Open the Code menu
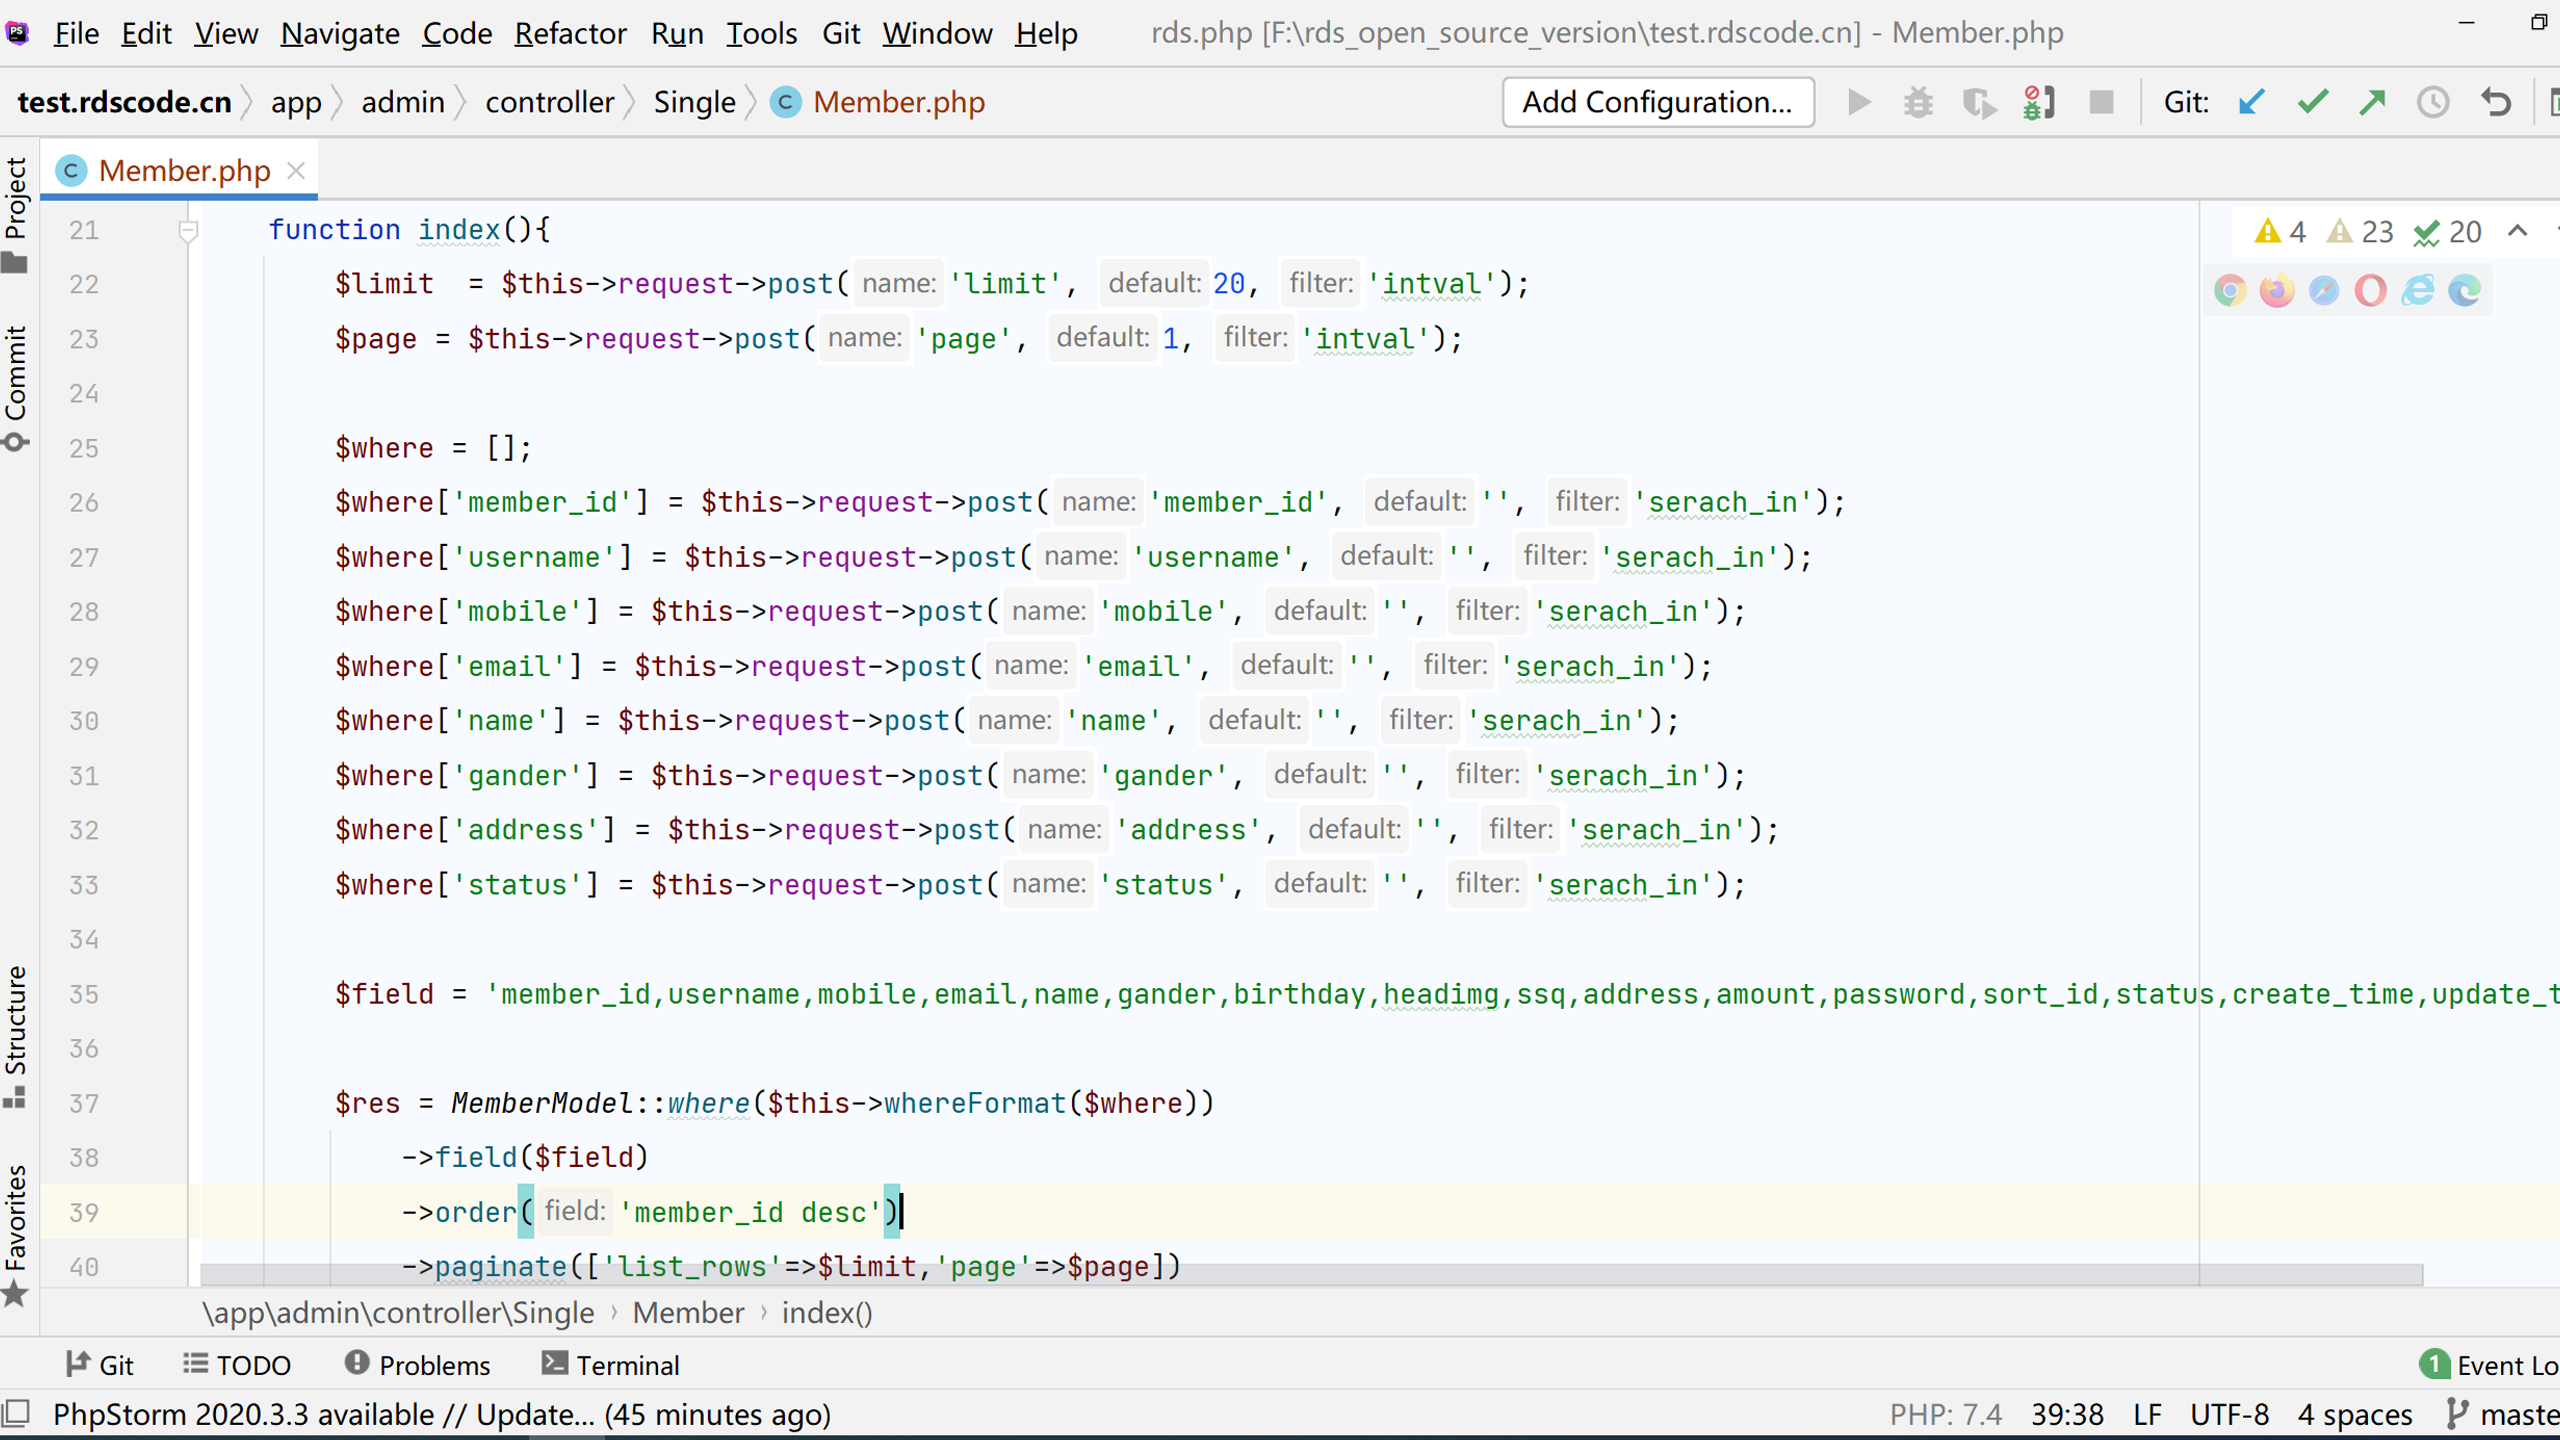This screenshot has height=1440, width=2560. (x=457, y=33)
